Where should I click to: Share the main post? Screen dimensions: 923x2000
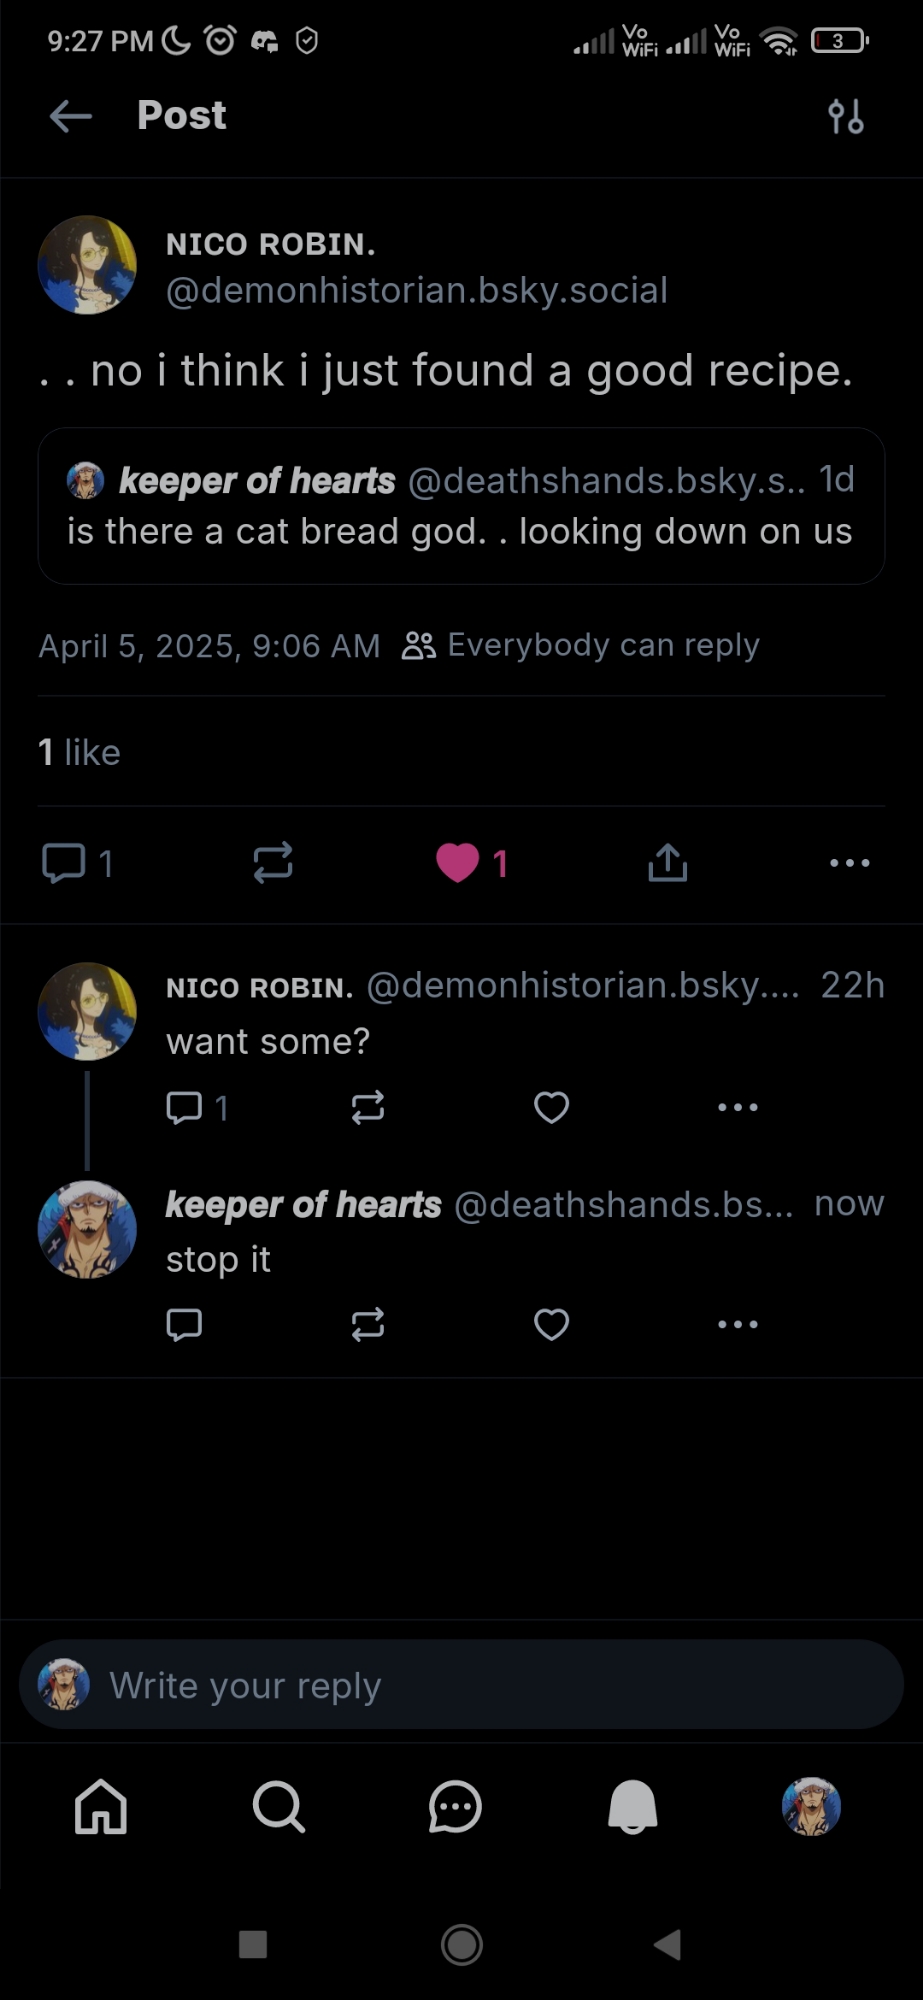click(x=667, y=862)
